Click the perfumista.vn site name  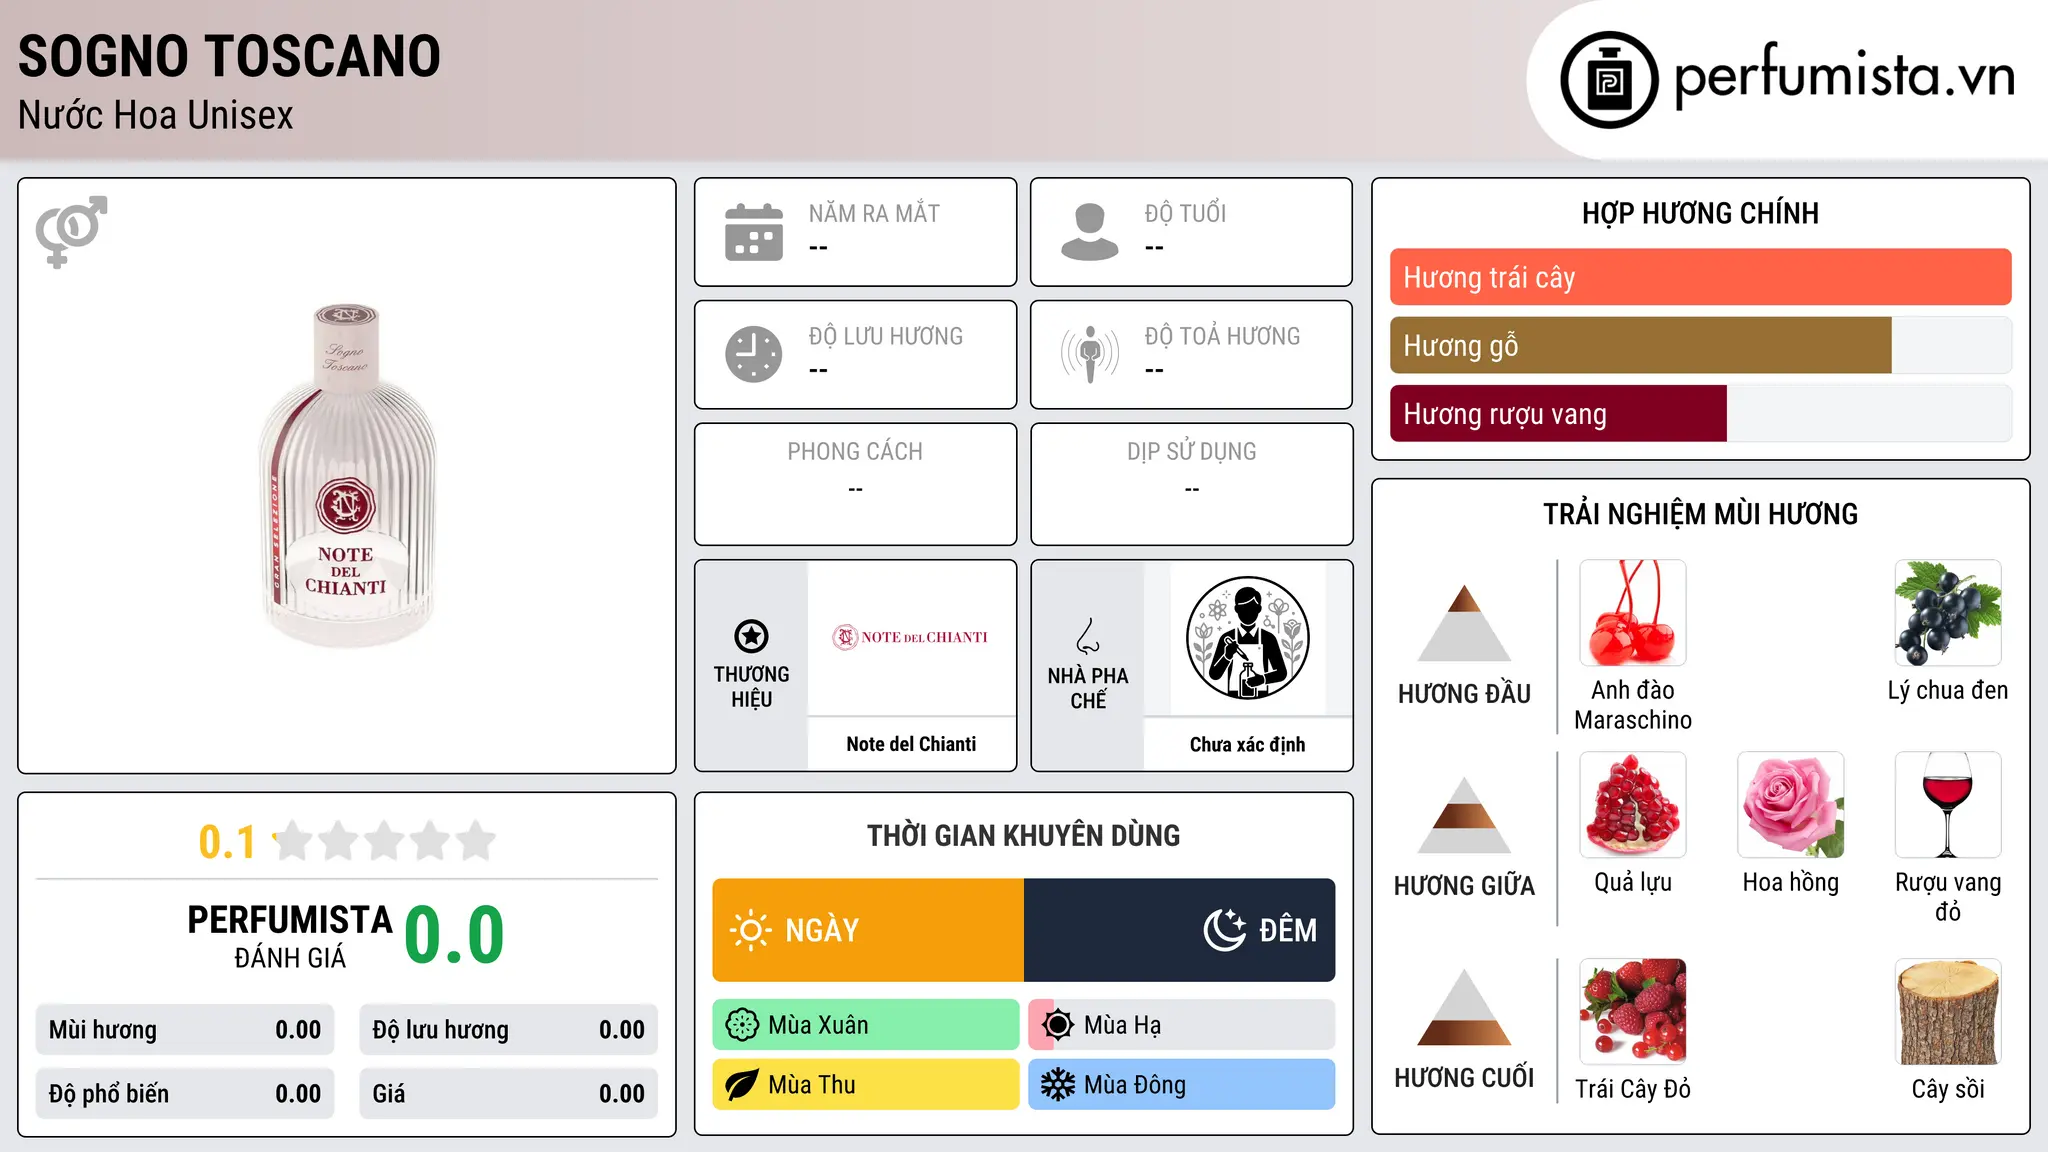1844,75
